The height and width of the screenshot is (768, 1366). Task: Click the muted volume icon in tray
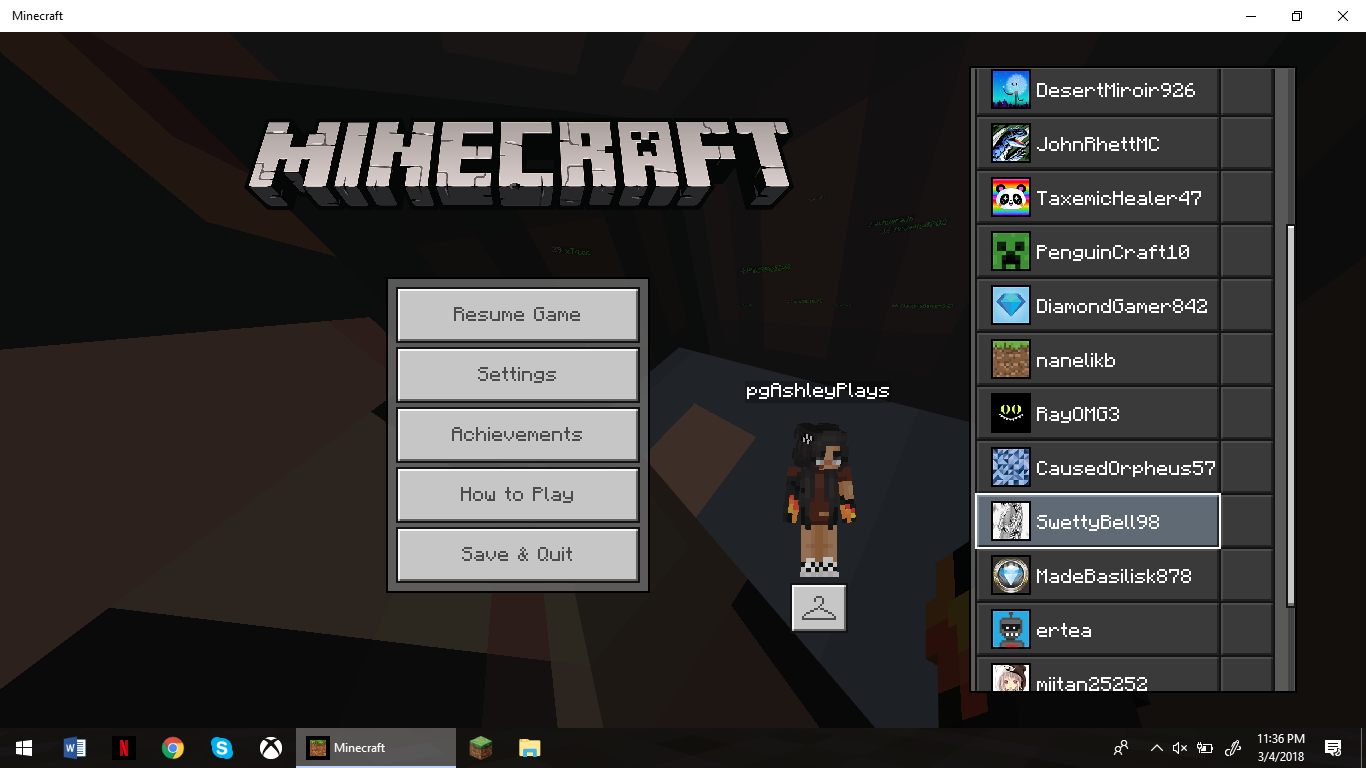1180,748
